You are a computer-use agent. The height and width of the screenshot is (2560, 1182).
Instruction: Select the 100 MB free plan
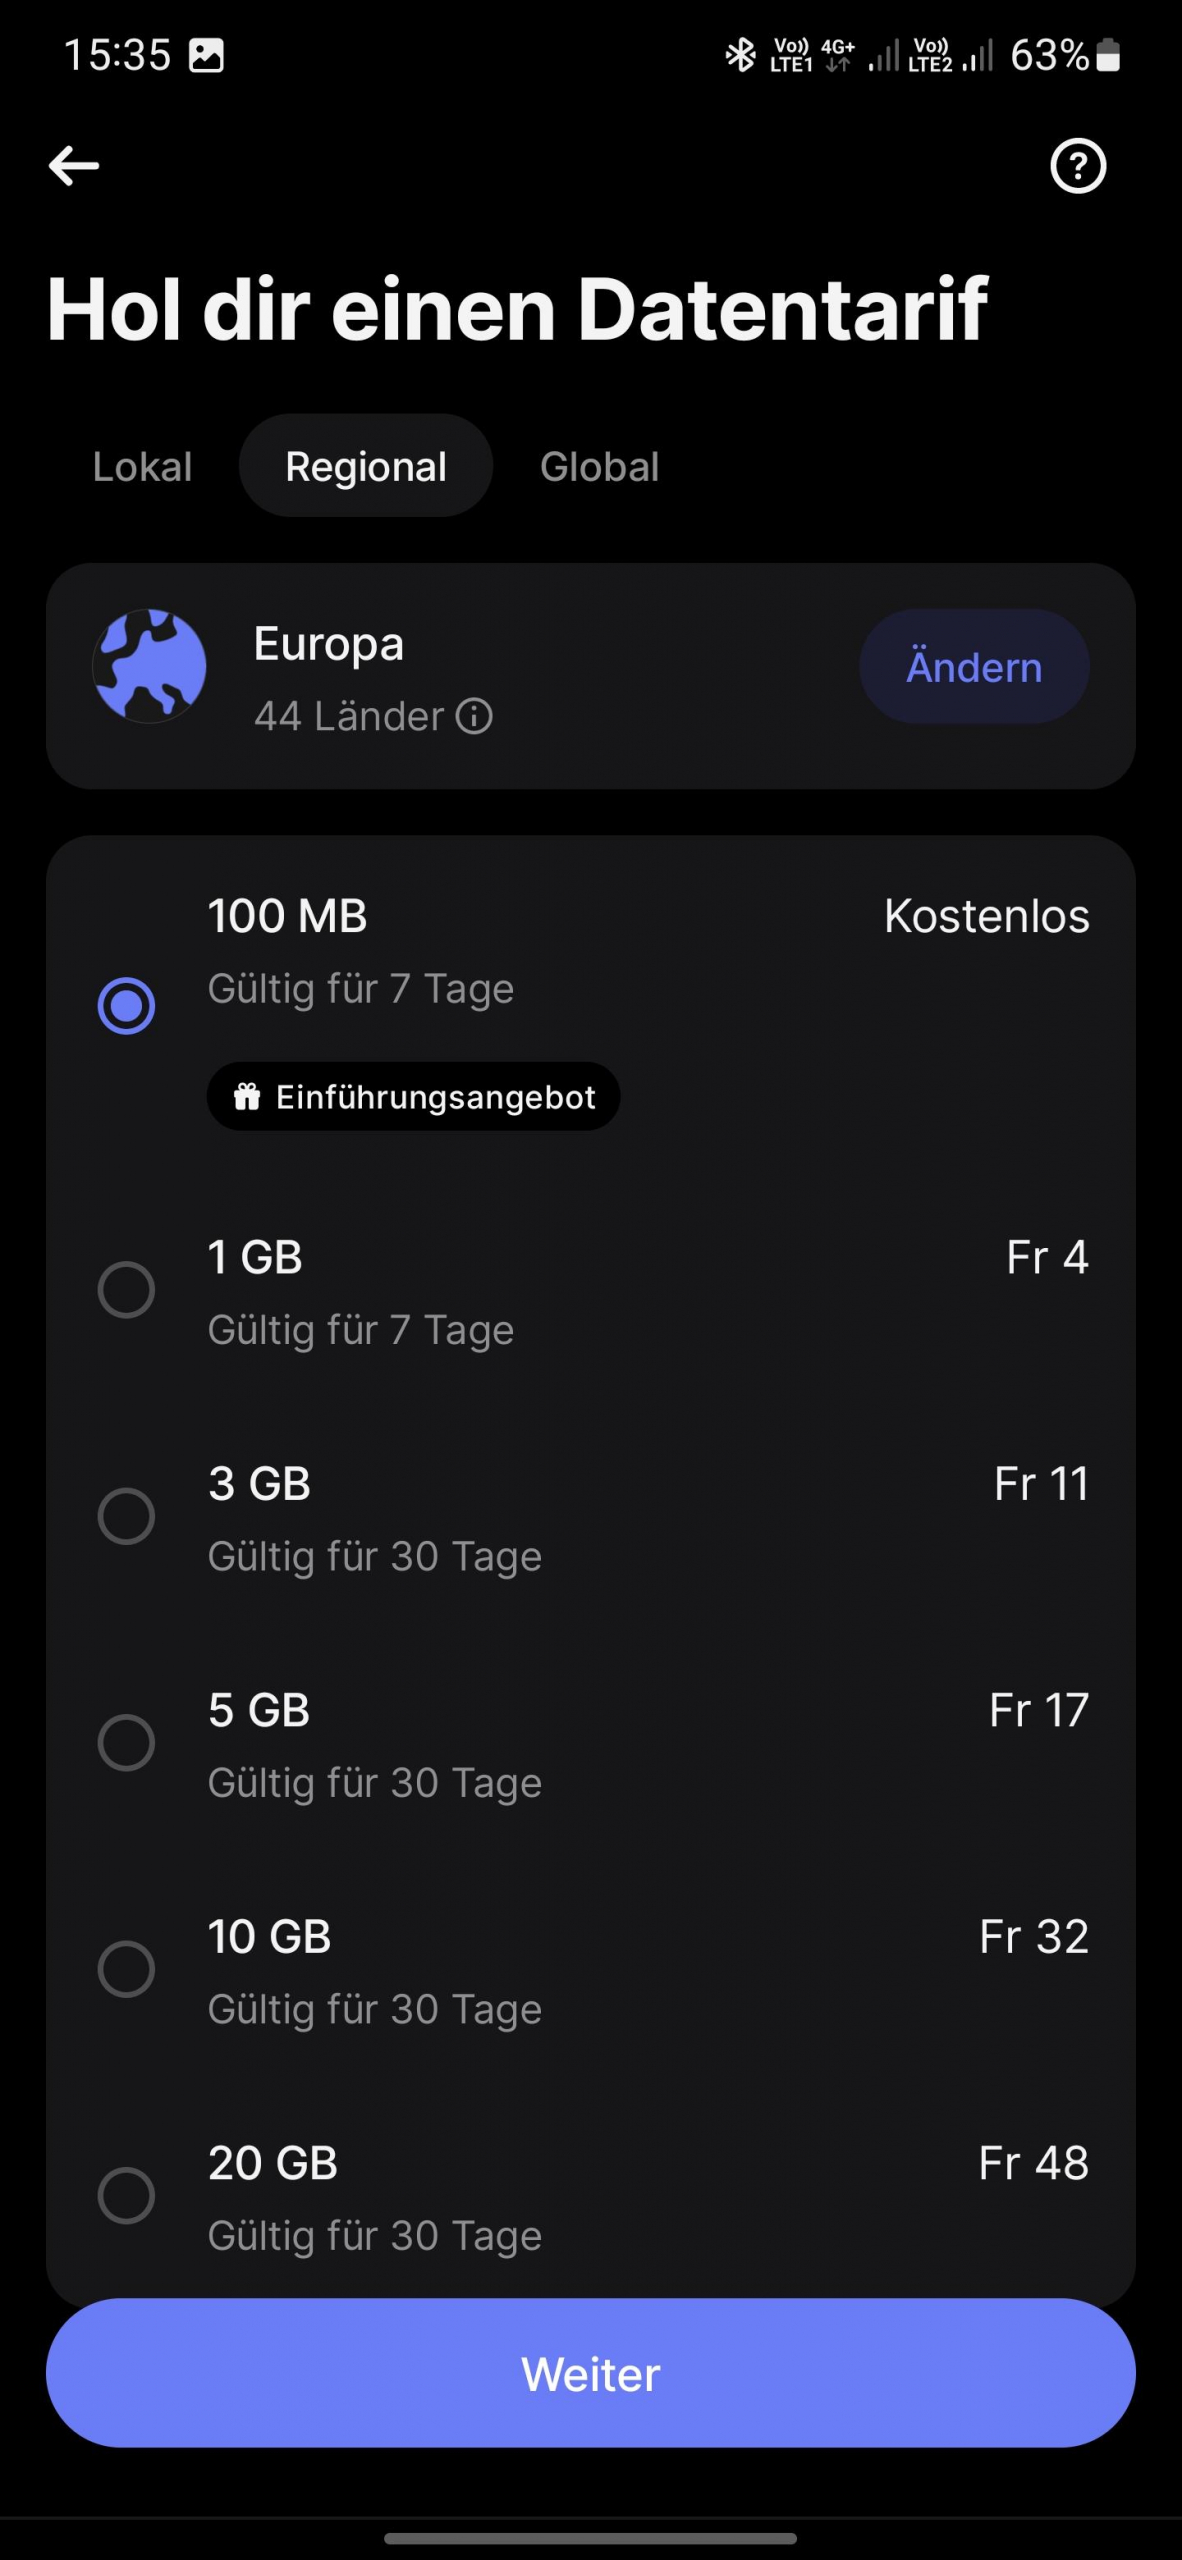pyautogui.click(x=126, y=1005)
